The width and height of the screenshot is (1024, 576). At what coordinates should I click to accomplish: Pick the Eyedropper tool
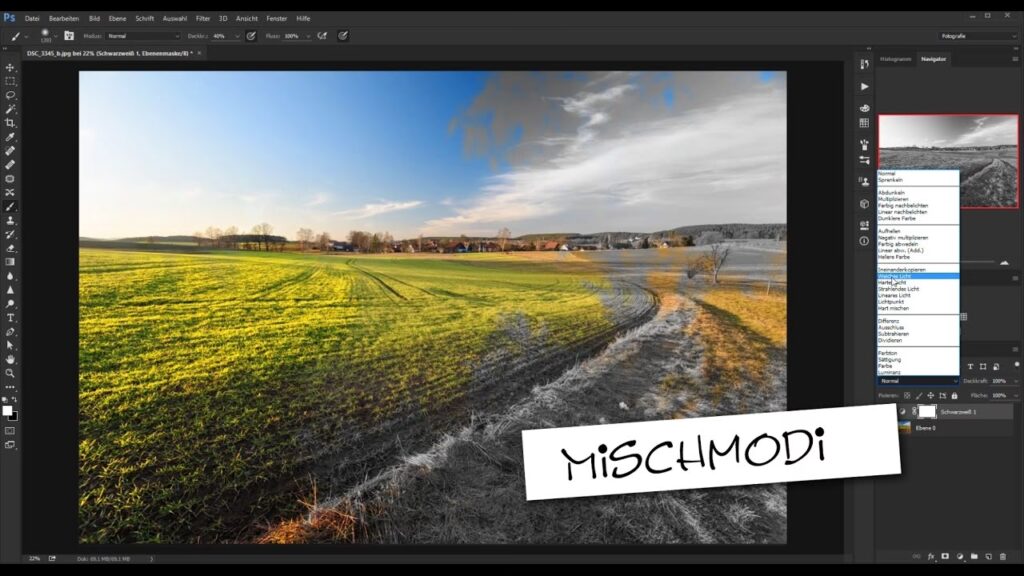10,137
